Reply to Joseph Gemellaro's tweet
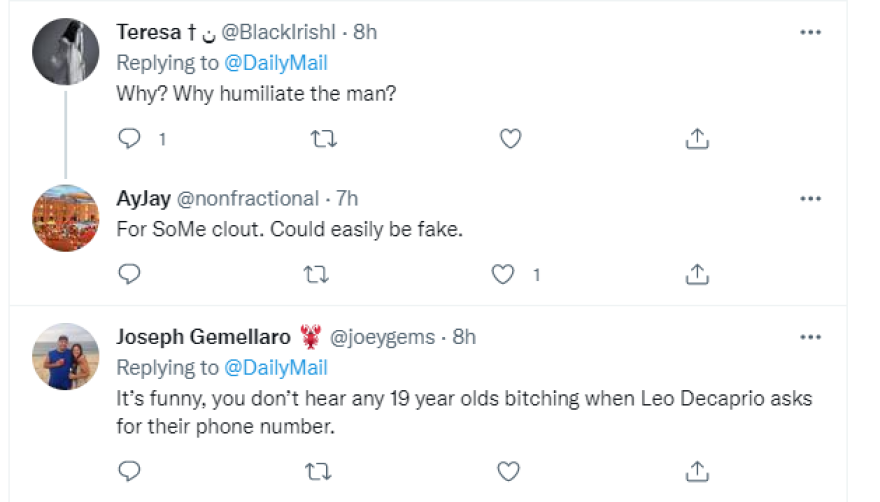The image size is (880, 502). click(x=130, y=471)
